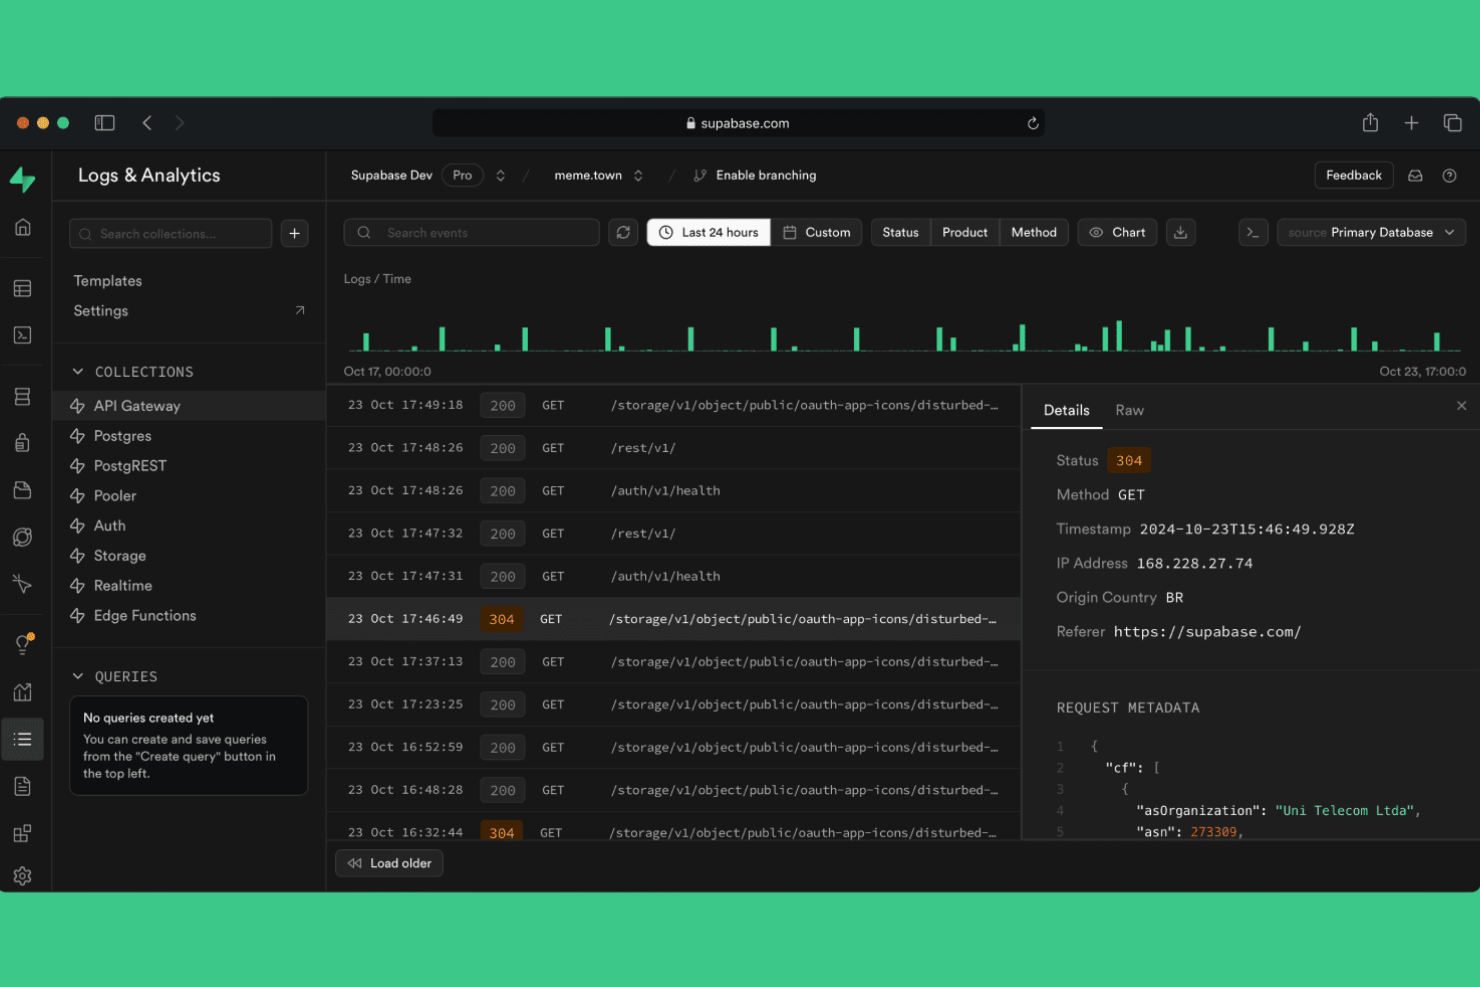Expand the project switcher next to Supabase Dev
The image size is (1480, 987).
[500, 175]
